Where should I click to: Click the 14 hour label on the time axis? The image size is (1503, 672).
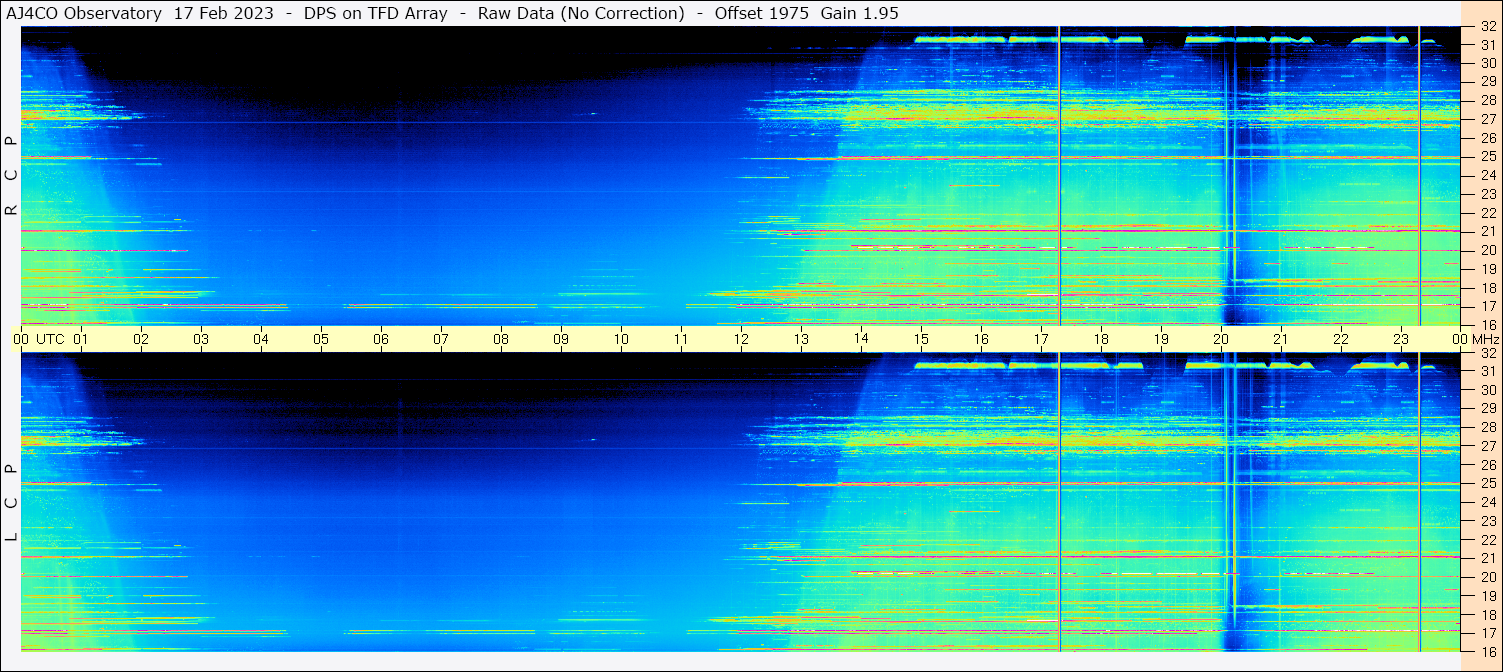(861, 339)
